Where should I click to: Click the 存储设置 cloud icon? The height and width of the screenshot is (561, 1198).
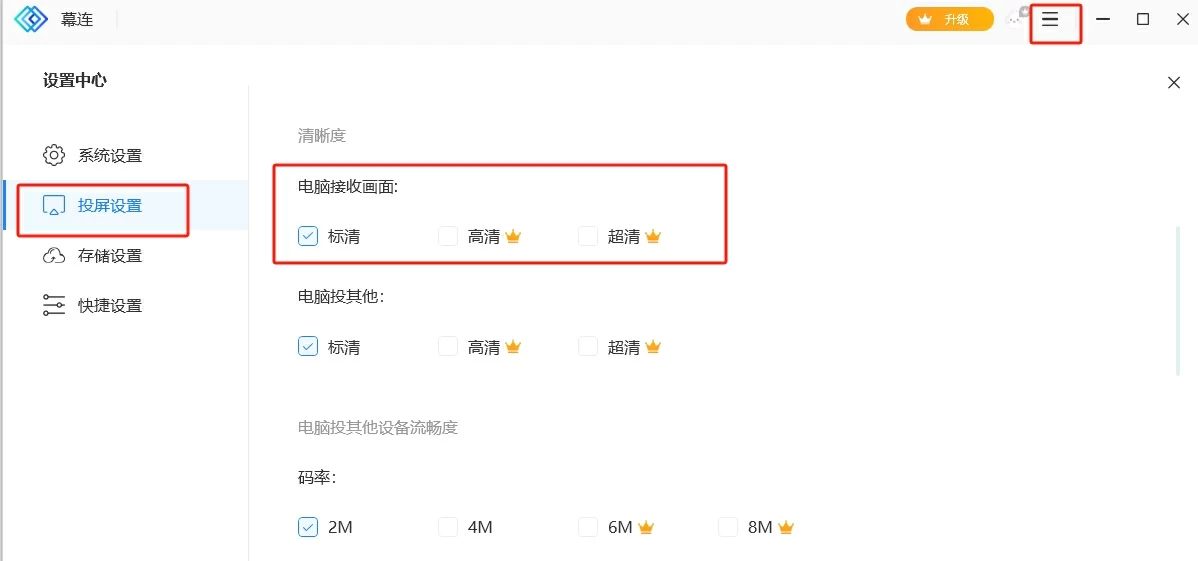pos(53,256)
